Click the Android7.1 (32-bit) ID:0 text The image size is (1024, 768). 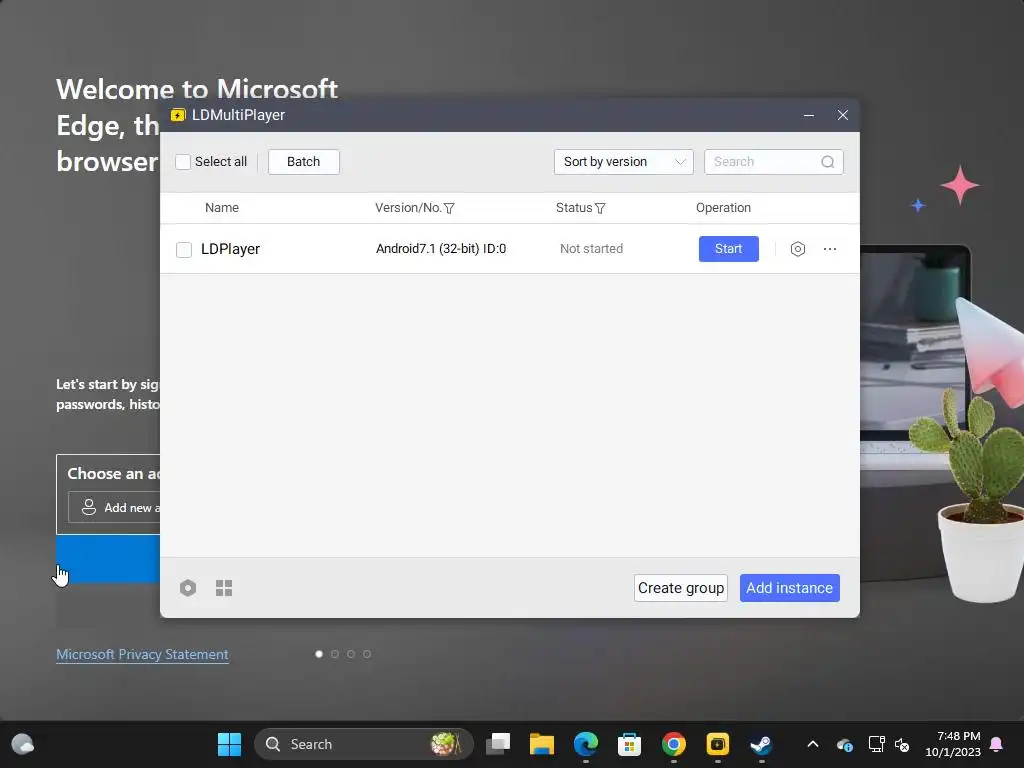click(441, 249)
